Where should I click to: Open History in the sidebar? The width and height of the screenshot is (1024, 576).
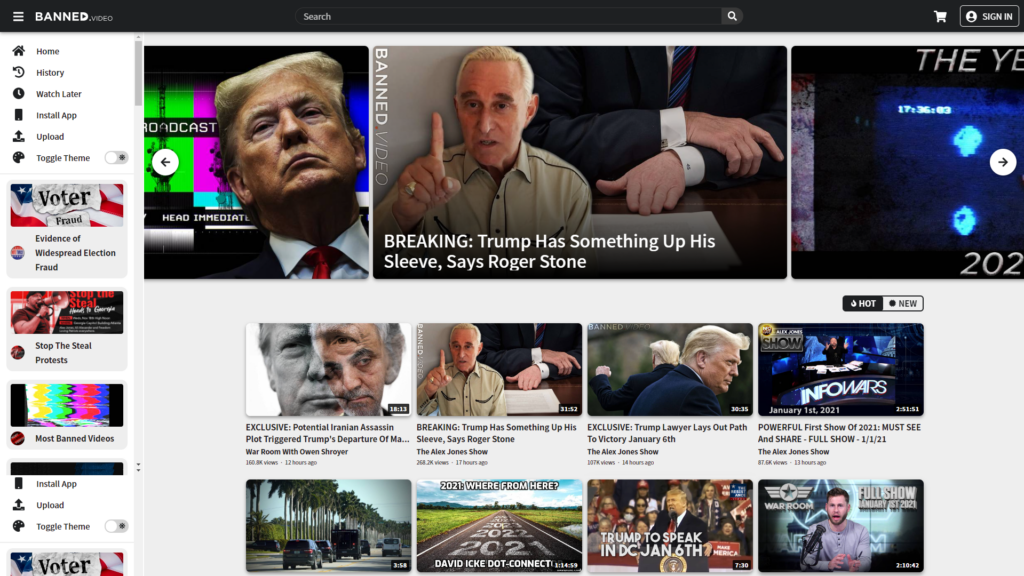click(x=50, y=72)
